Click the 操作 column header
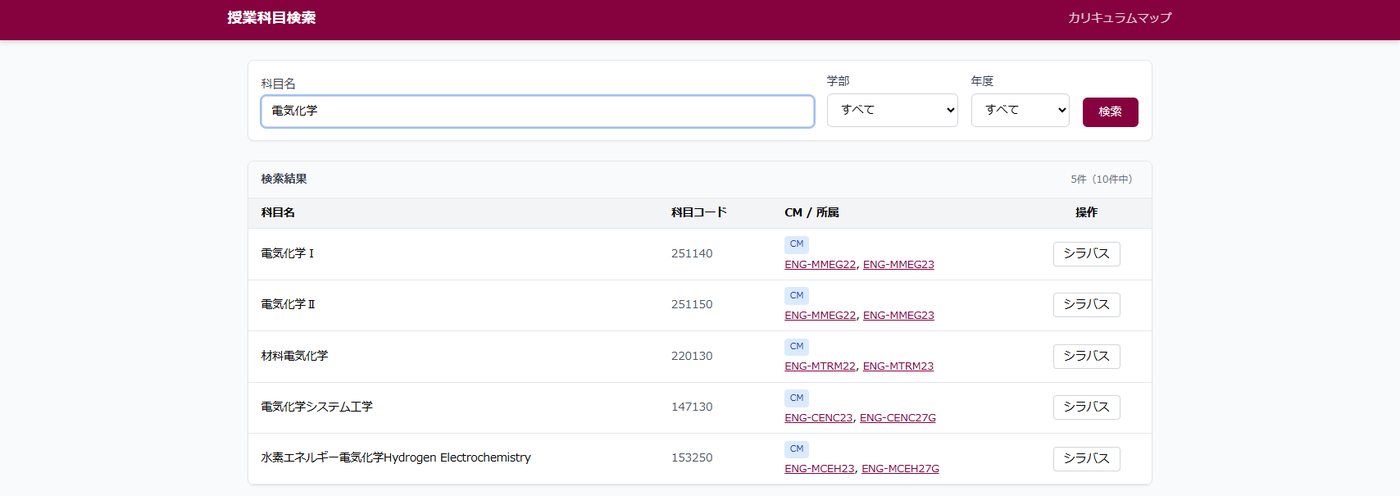This screenshot has height=496, width=1400. click(1087, 213)
